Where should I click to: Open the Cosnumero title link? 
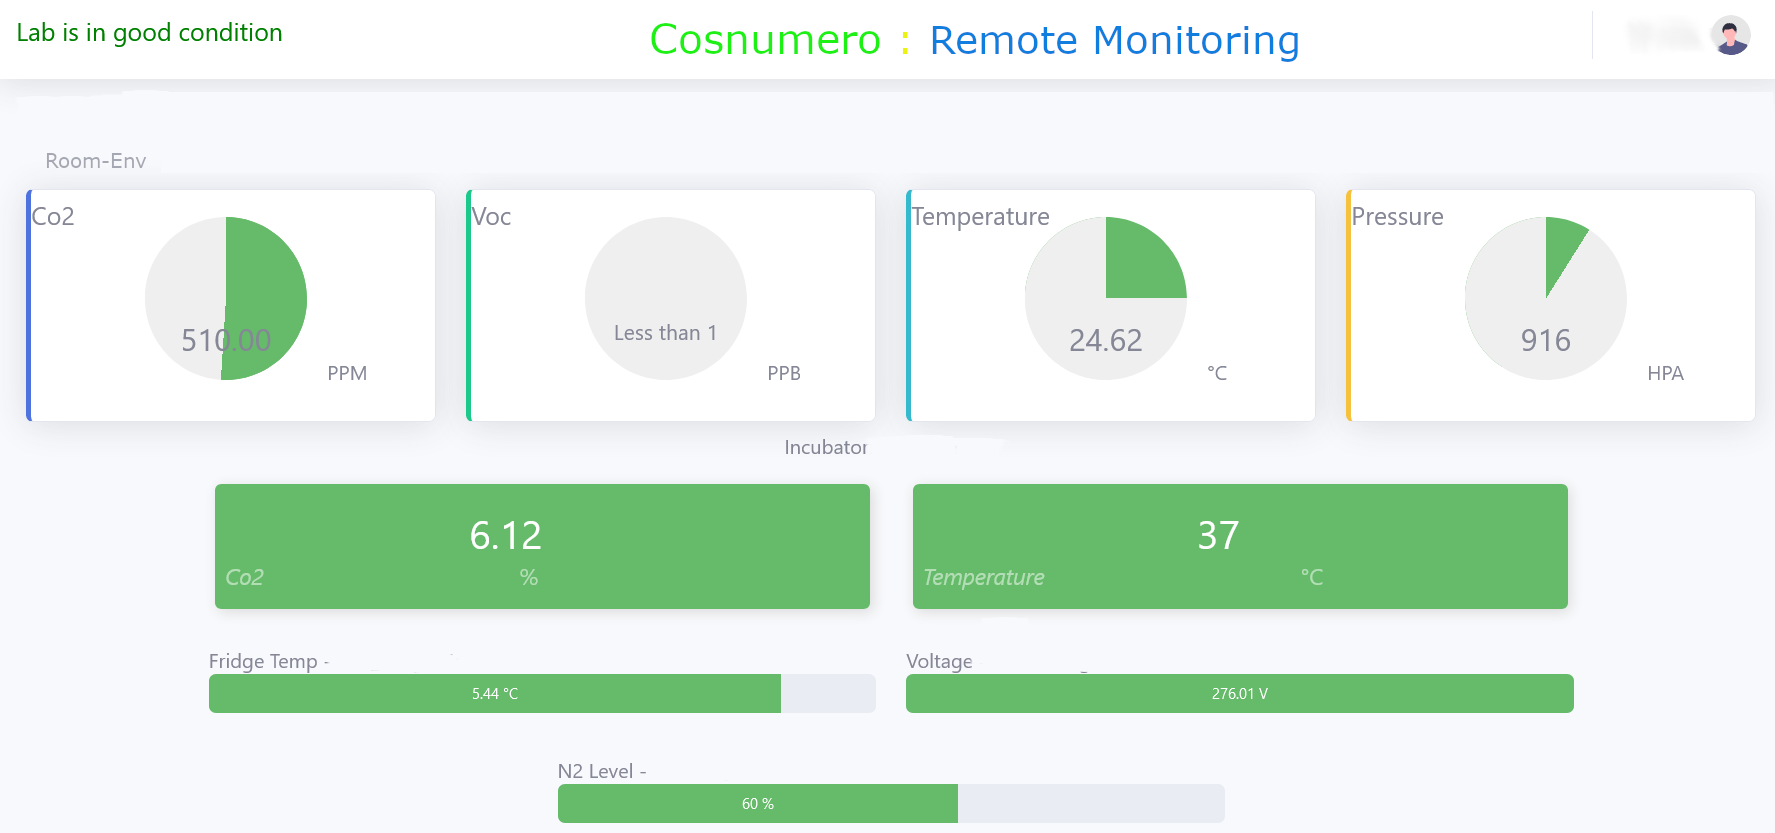click(765, 40)
